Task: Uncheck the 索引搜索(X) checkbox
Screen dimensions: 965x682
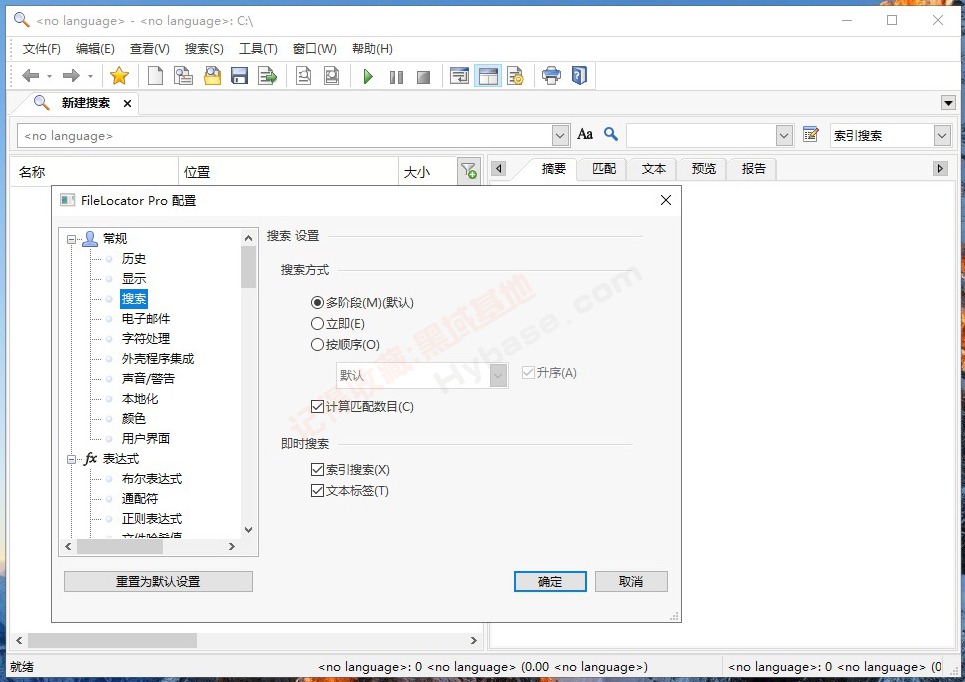Action: pos(318,468)
